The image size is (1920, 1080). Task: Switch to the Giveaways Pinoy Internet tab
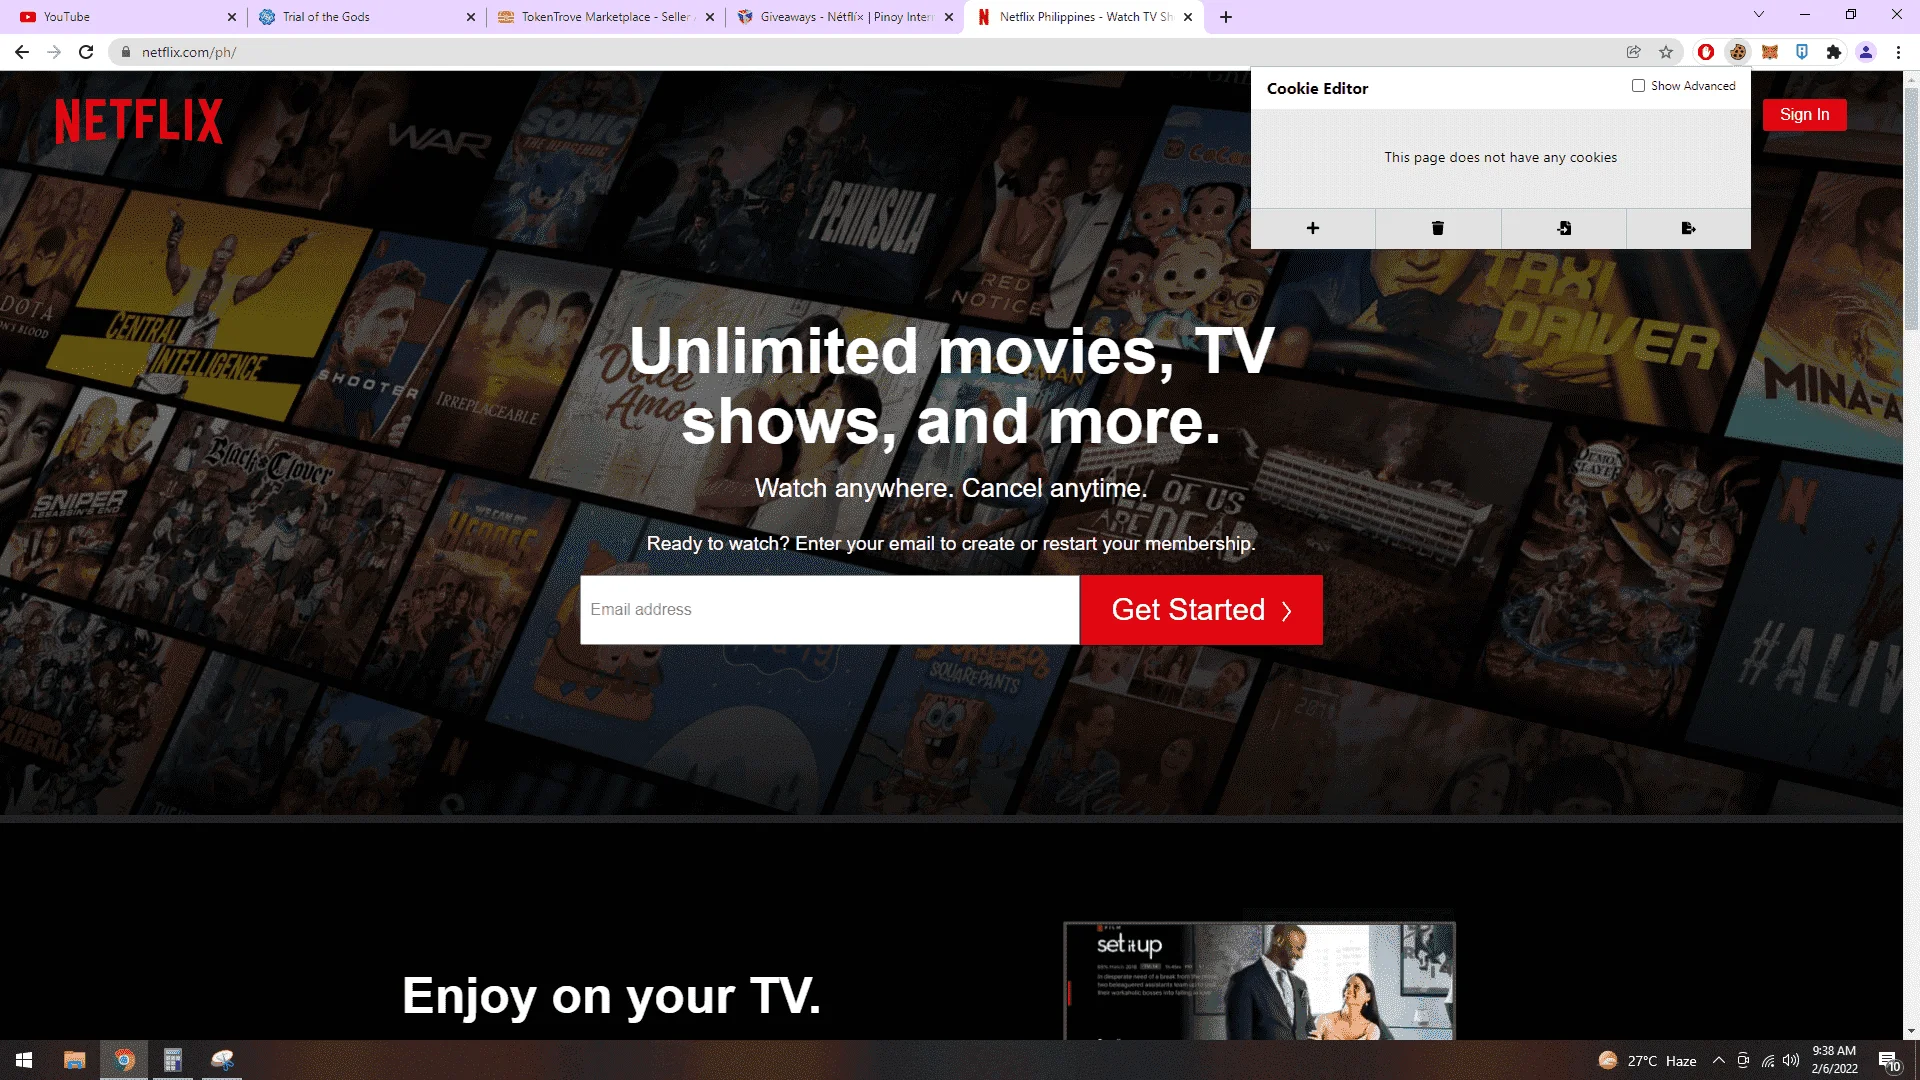pyautogui.click(x=845, y=17)
